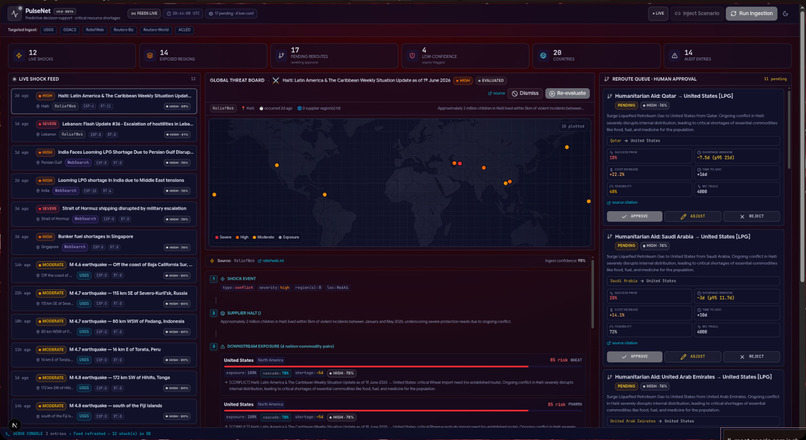Open source citation on Saudi Arabia card
This screenshot has width=806, height=440.
pyautogui.click(x=622, y=343)
